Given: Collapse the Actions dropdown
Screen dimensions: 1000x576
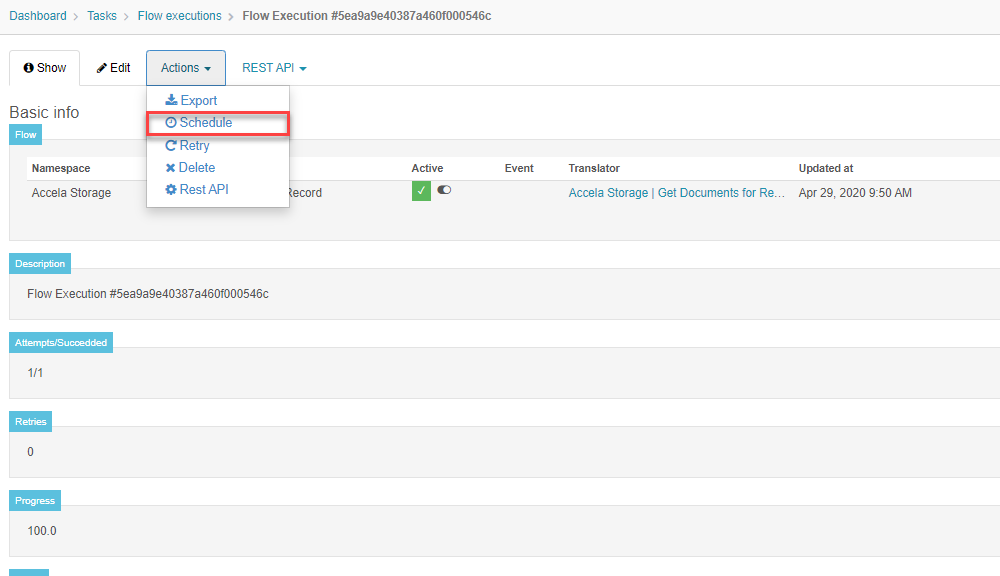Looking at the screenshot, I should click(x=186, y=68).
